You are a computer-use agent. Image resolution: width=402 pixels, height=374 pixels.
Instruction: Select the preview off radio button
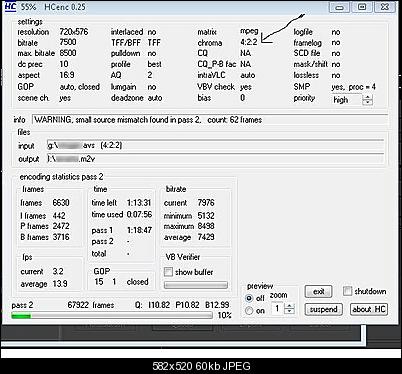click(x=249, y=298)
